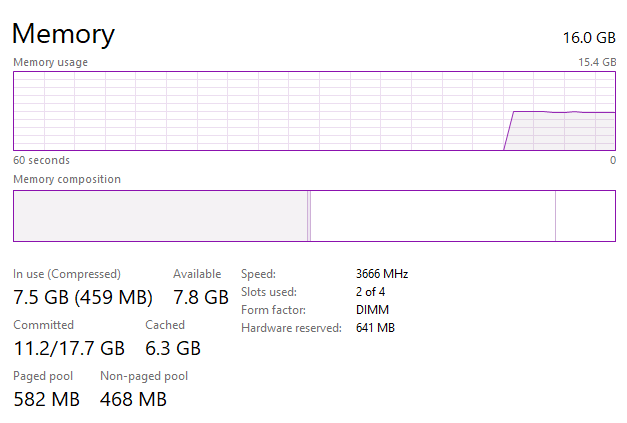
Task: Click the 468 MB Non-paged pool value
Action: point(133,399)
